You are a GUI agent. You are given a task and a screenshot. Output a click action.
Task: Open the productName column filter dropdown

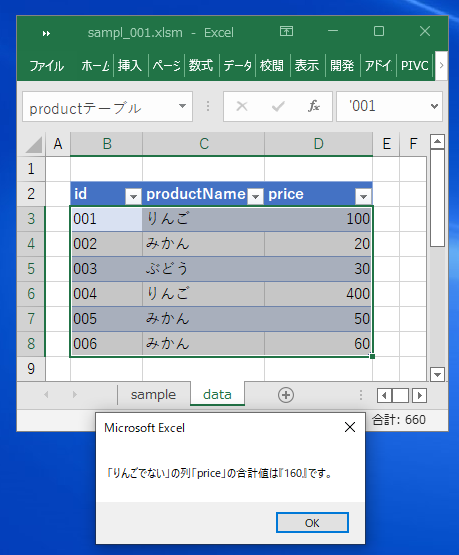255,196
